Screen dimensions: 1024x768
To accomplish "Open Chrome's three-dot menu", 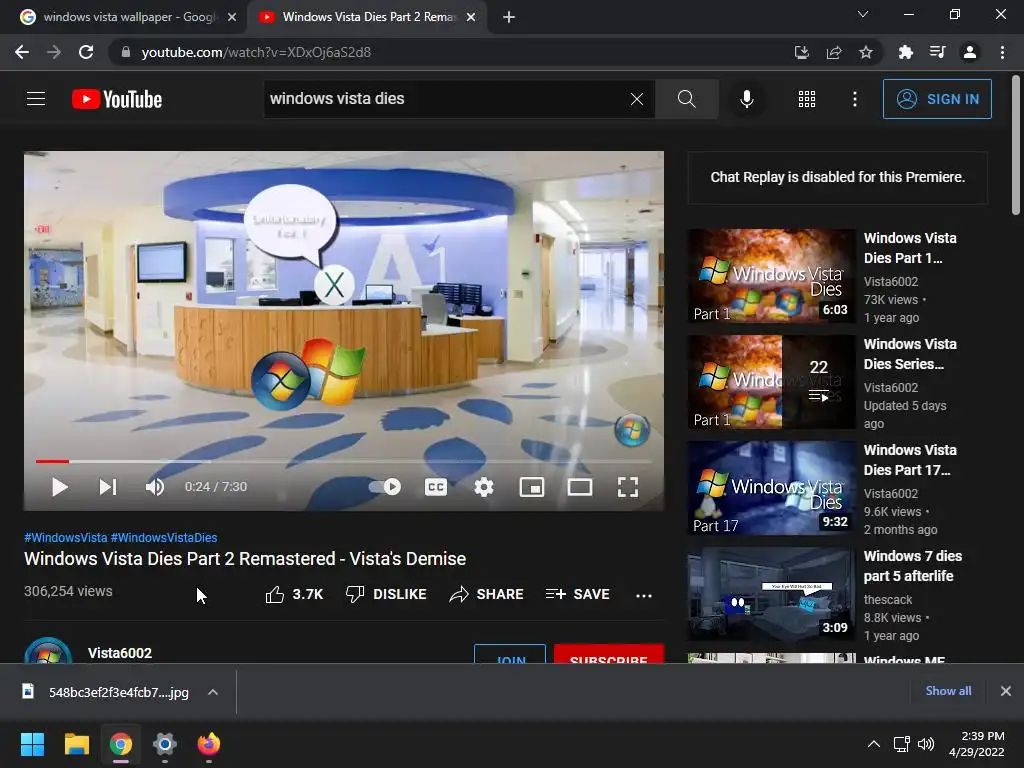I will 1002,52.
